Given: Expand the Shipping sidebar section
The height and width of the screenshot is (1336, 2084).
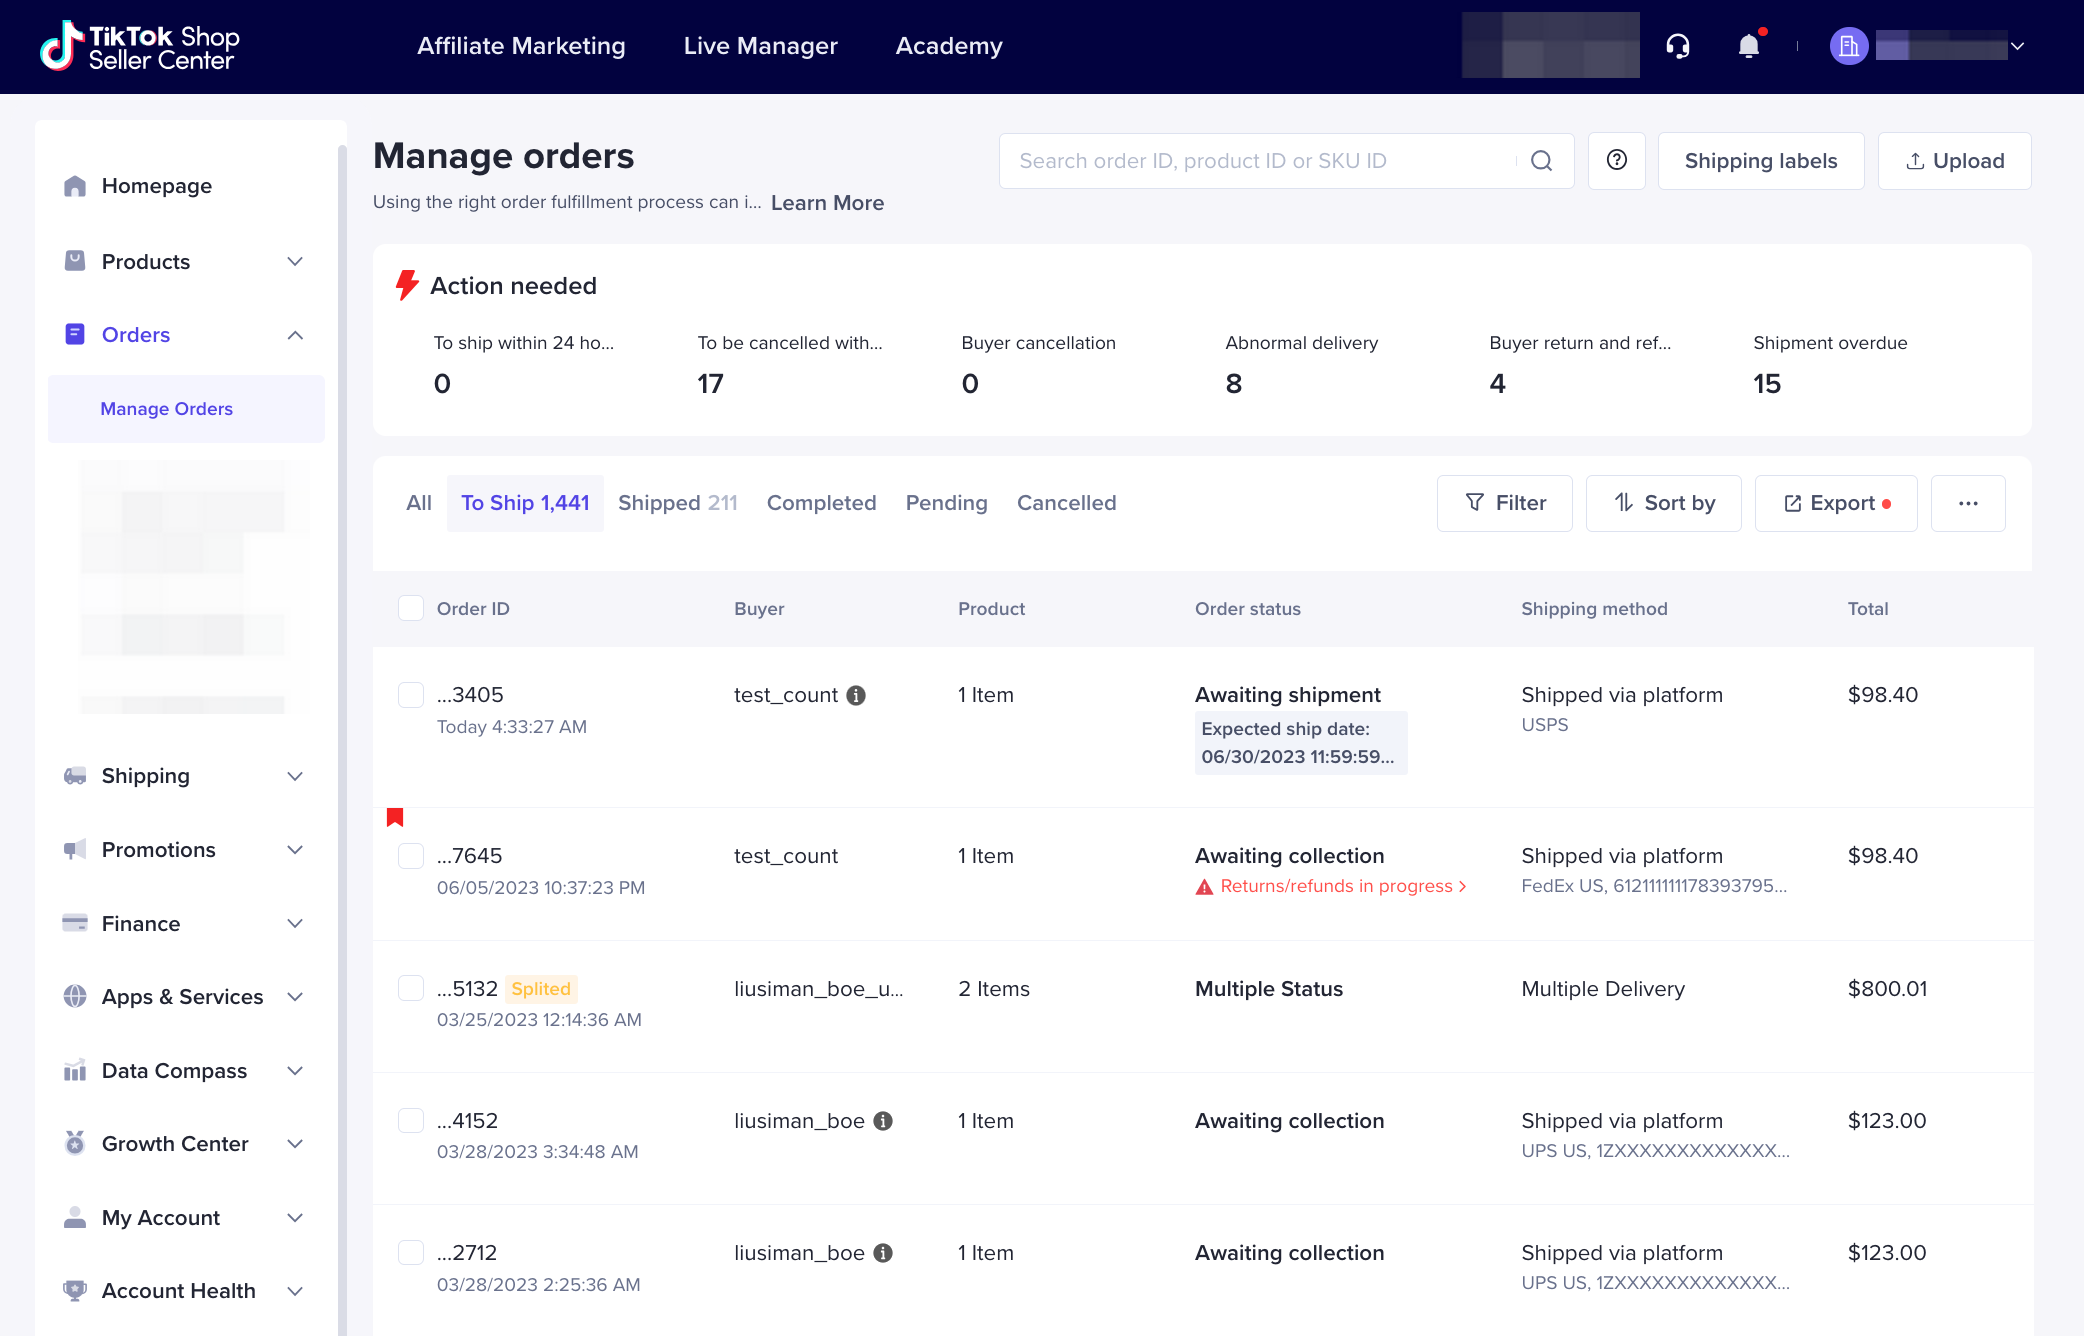Looking at the screenshot, I should point(295,776).
